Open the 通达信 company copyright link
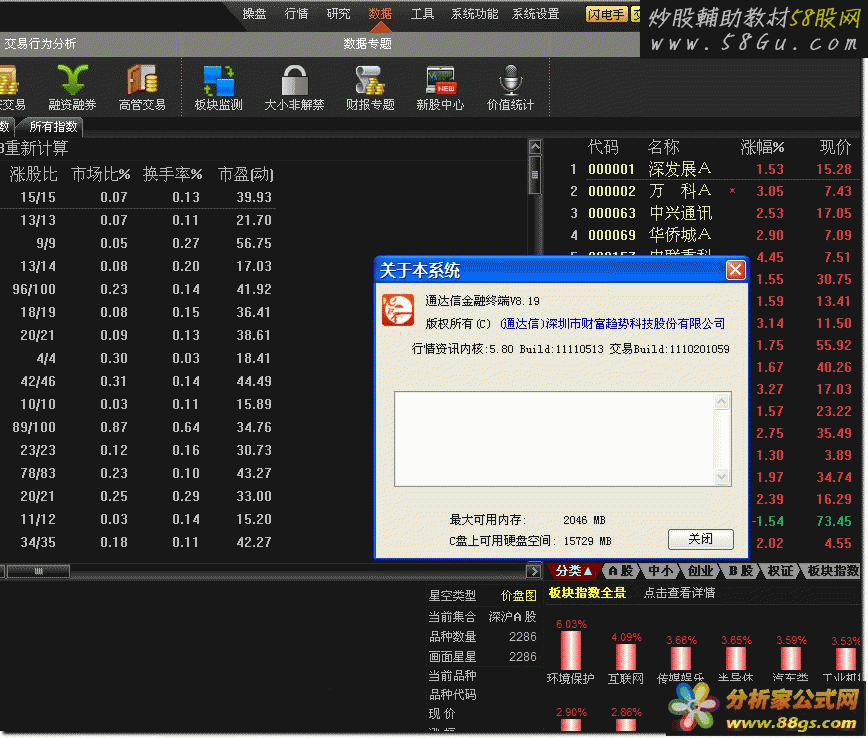 612,324
